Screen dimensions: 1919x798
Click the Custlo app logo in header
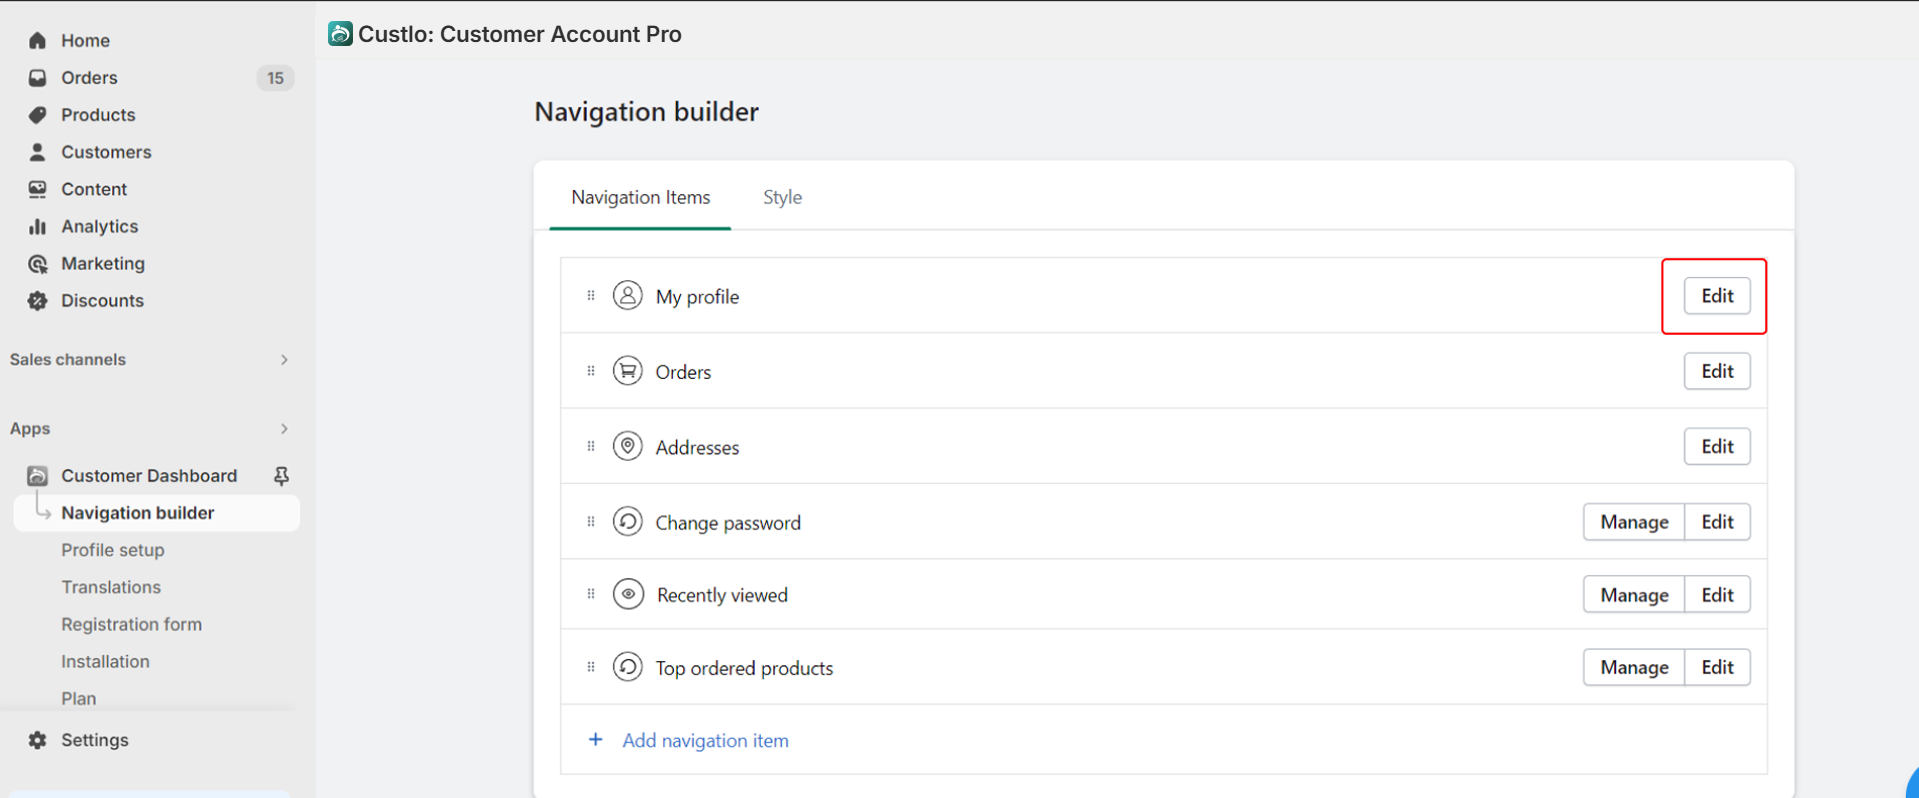(x=340, y=34)
